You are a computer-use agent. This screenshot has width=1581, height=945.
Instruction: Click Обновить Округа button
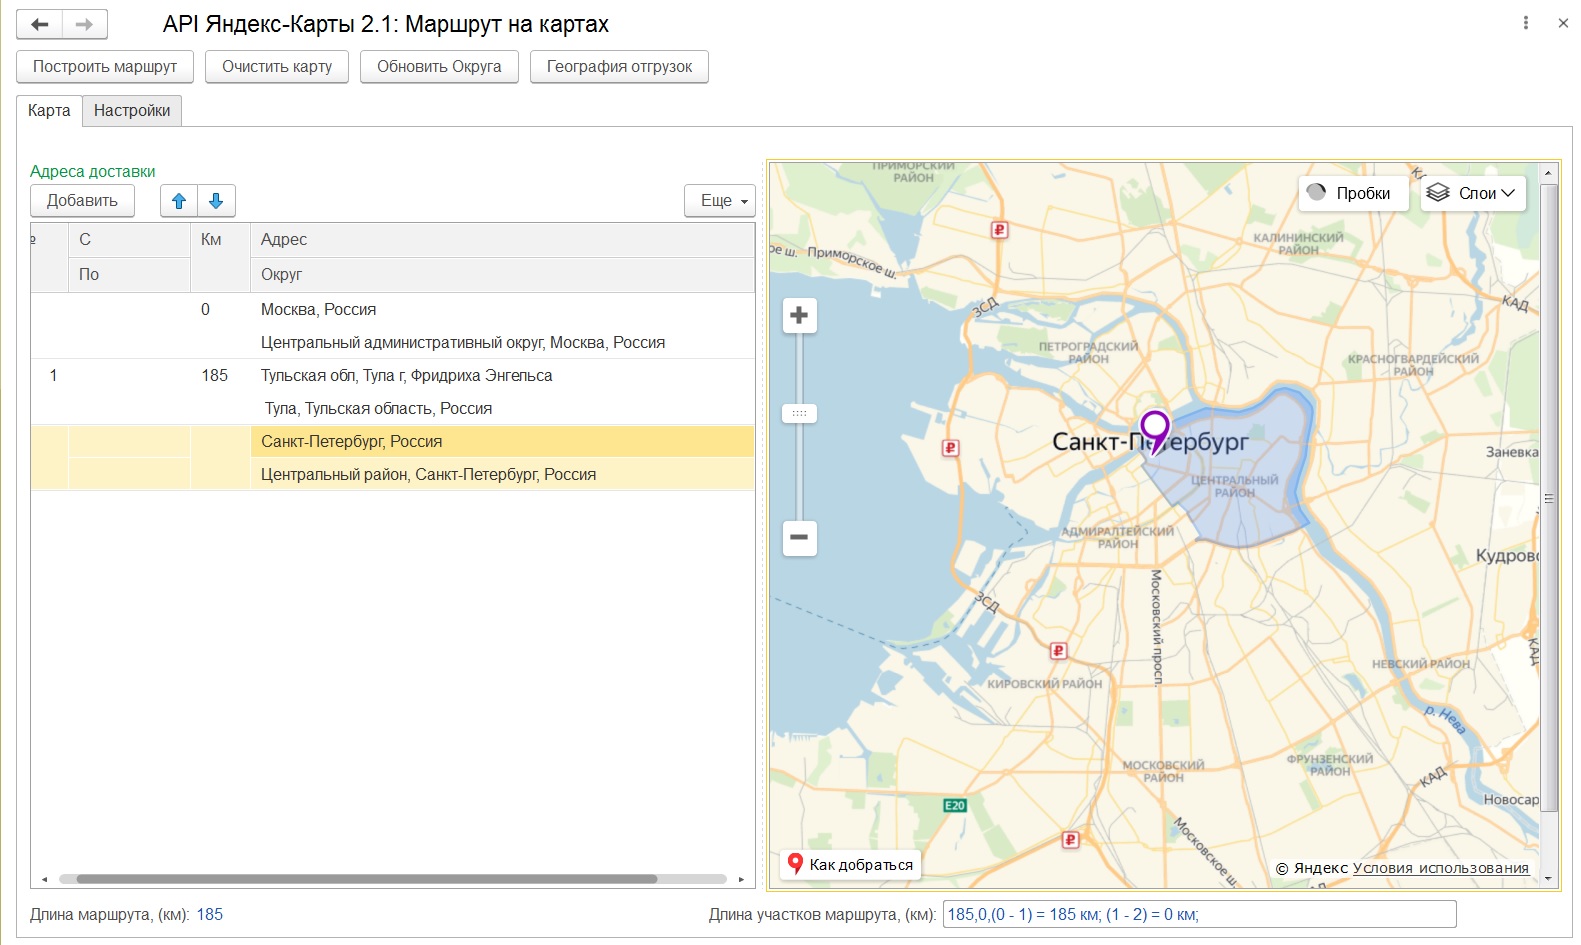pos(439,67)
